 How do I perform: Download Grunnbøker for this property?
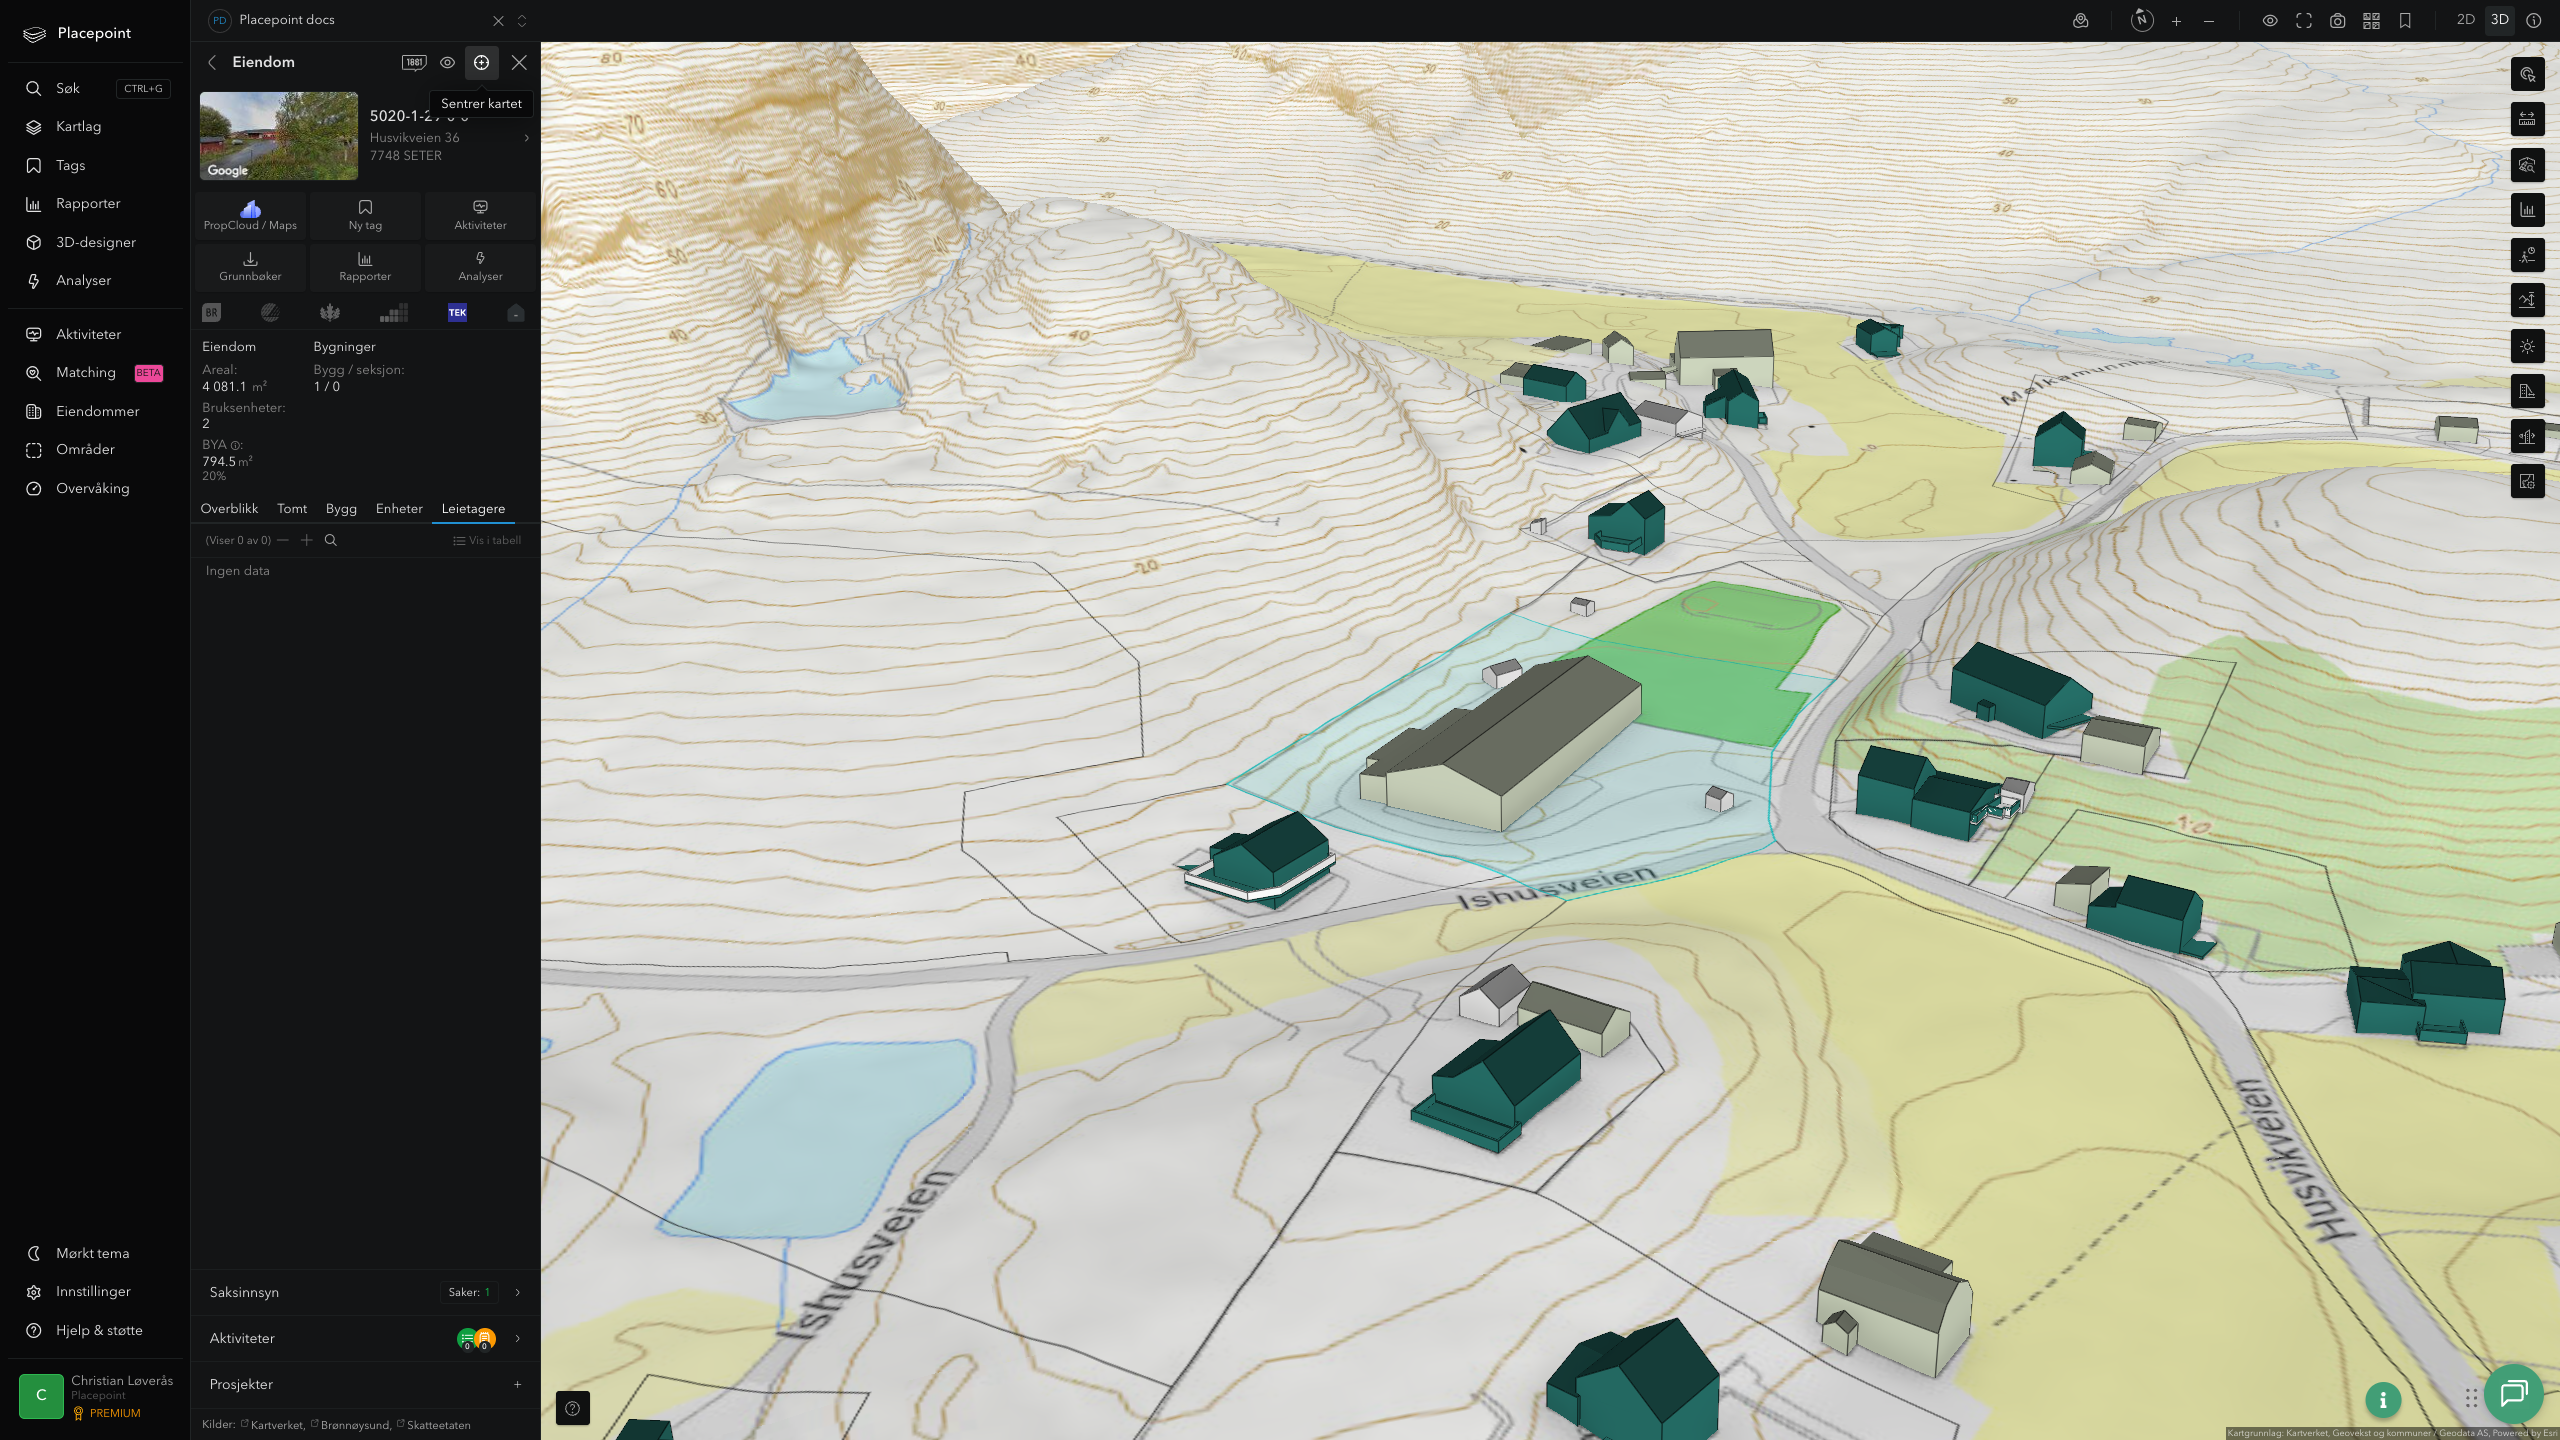pyautogui.click(x=250, y=266)
